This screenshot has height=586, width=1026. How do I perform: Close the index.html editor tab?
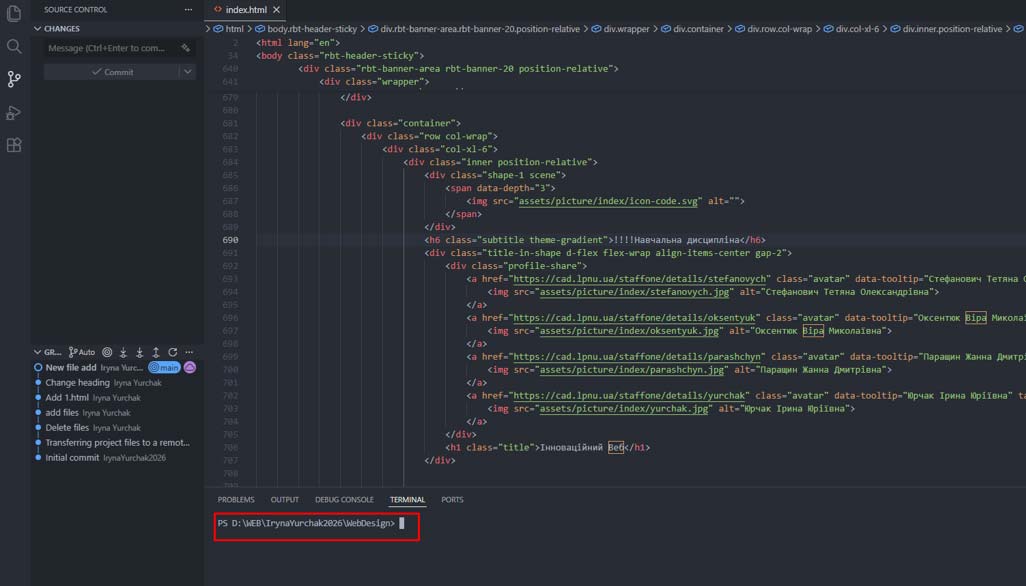(x=276, y=10)
